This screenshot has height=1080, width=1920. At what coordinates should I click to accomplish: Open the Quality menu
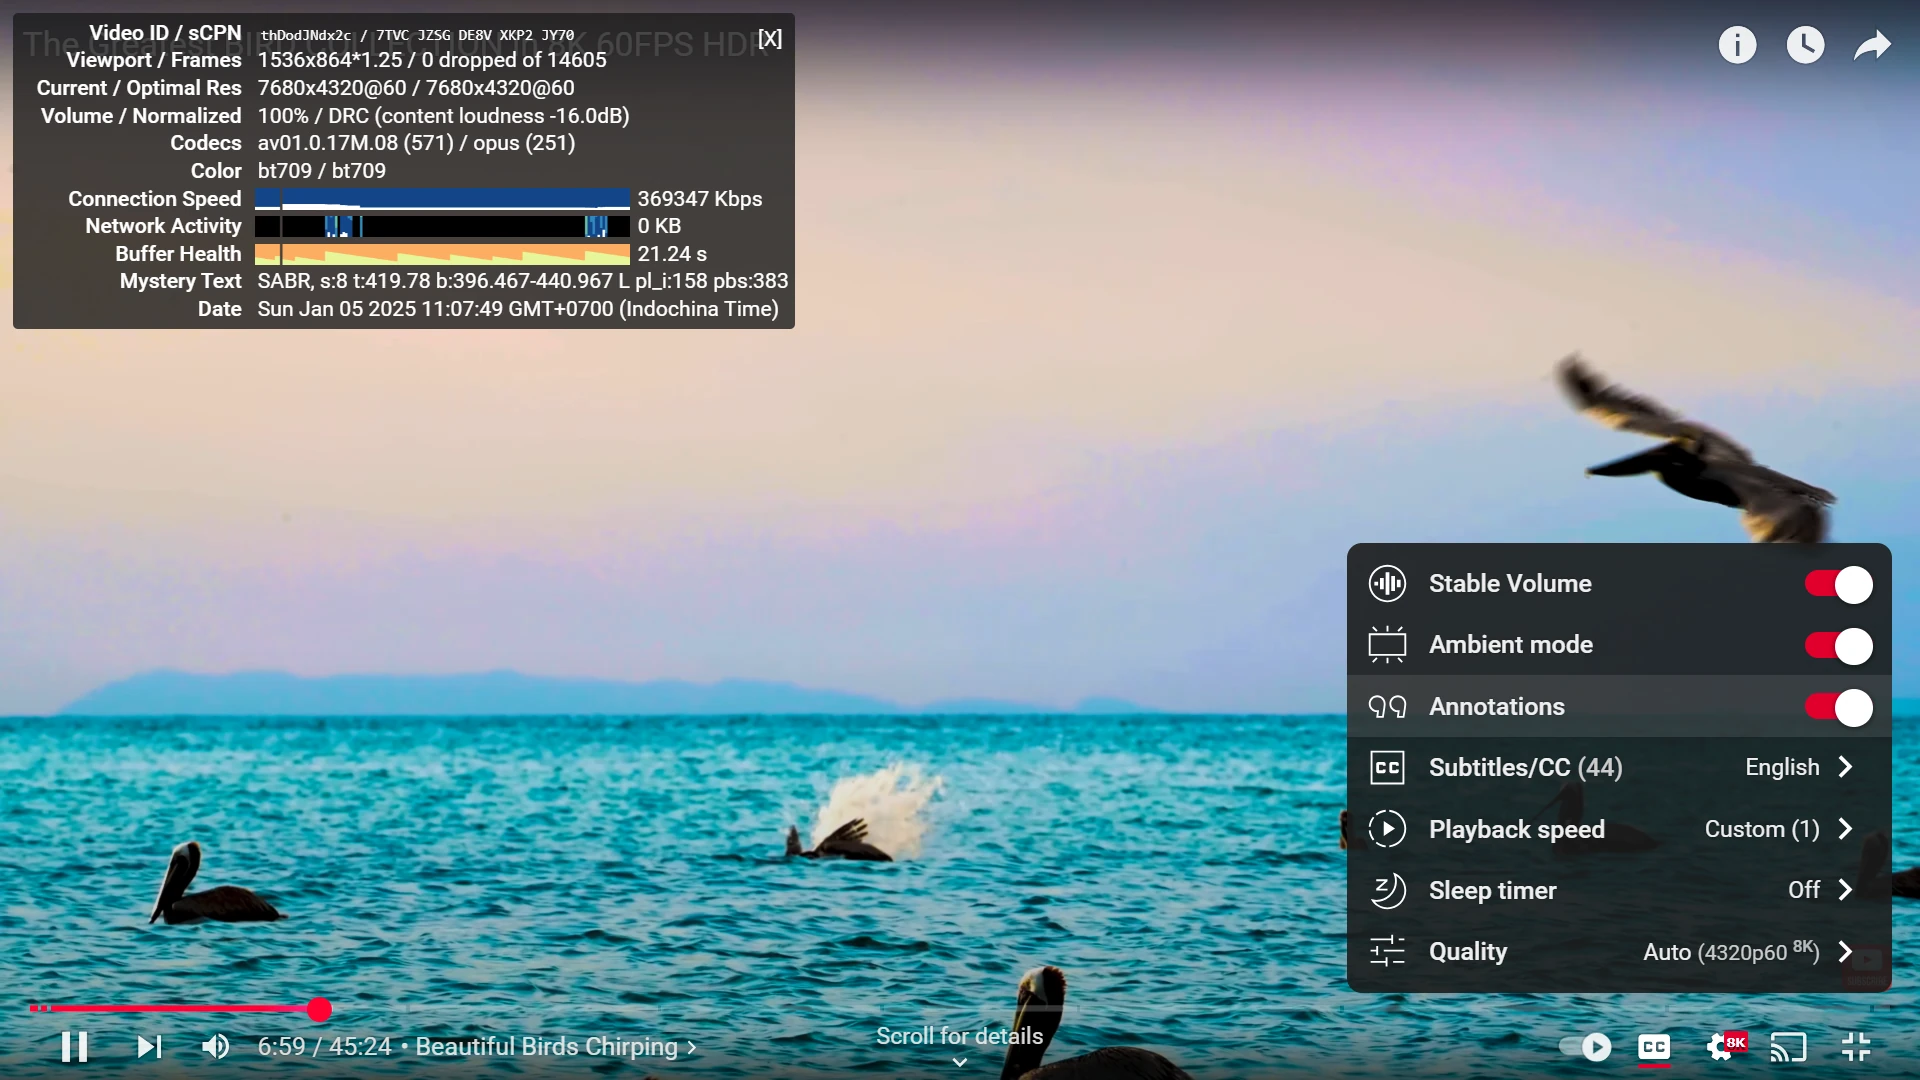coord(1619,952)
